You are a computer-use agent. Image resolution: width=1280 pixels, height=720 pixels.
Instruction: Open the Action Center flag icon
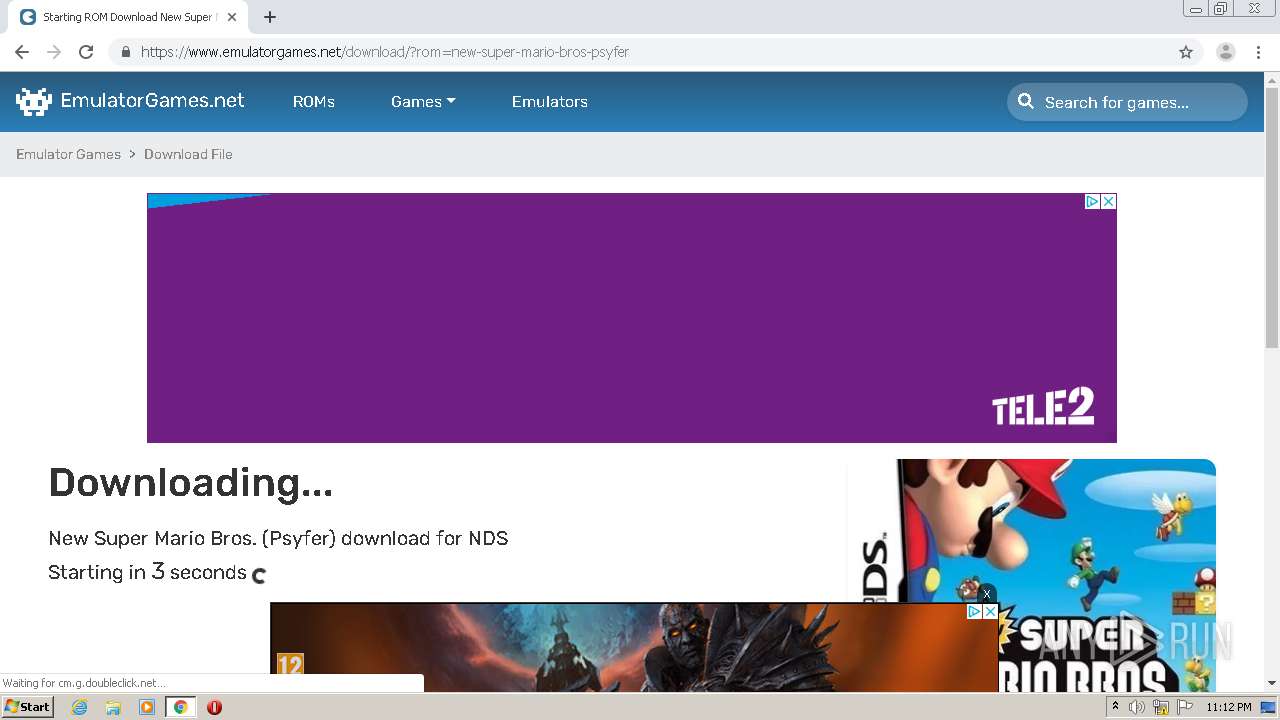click(1185, 707)
